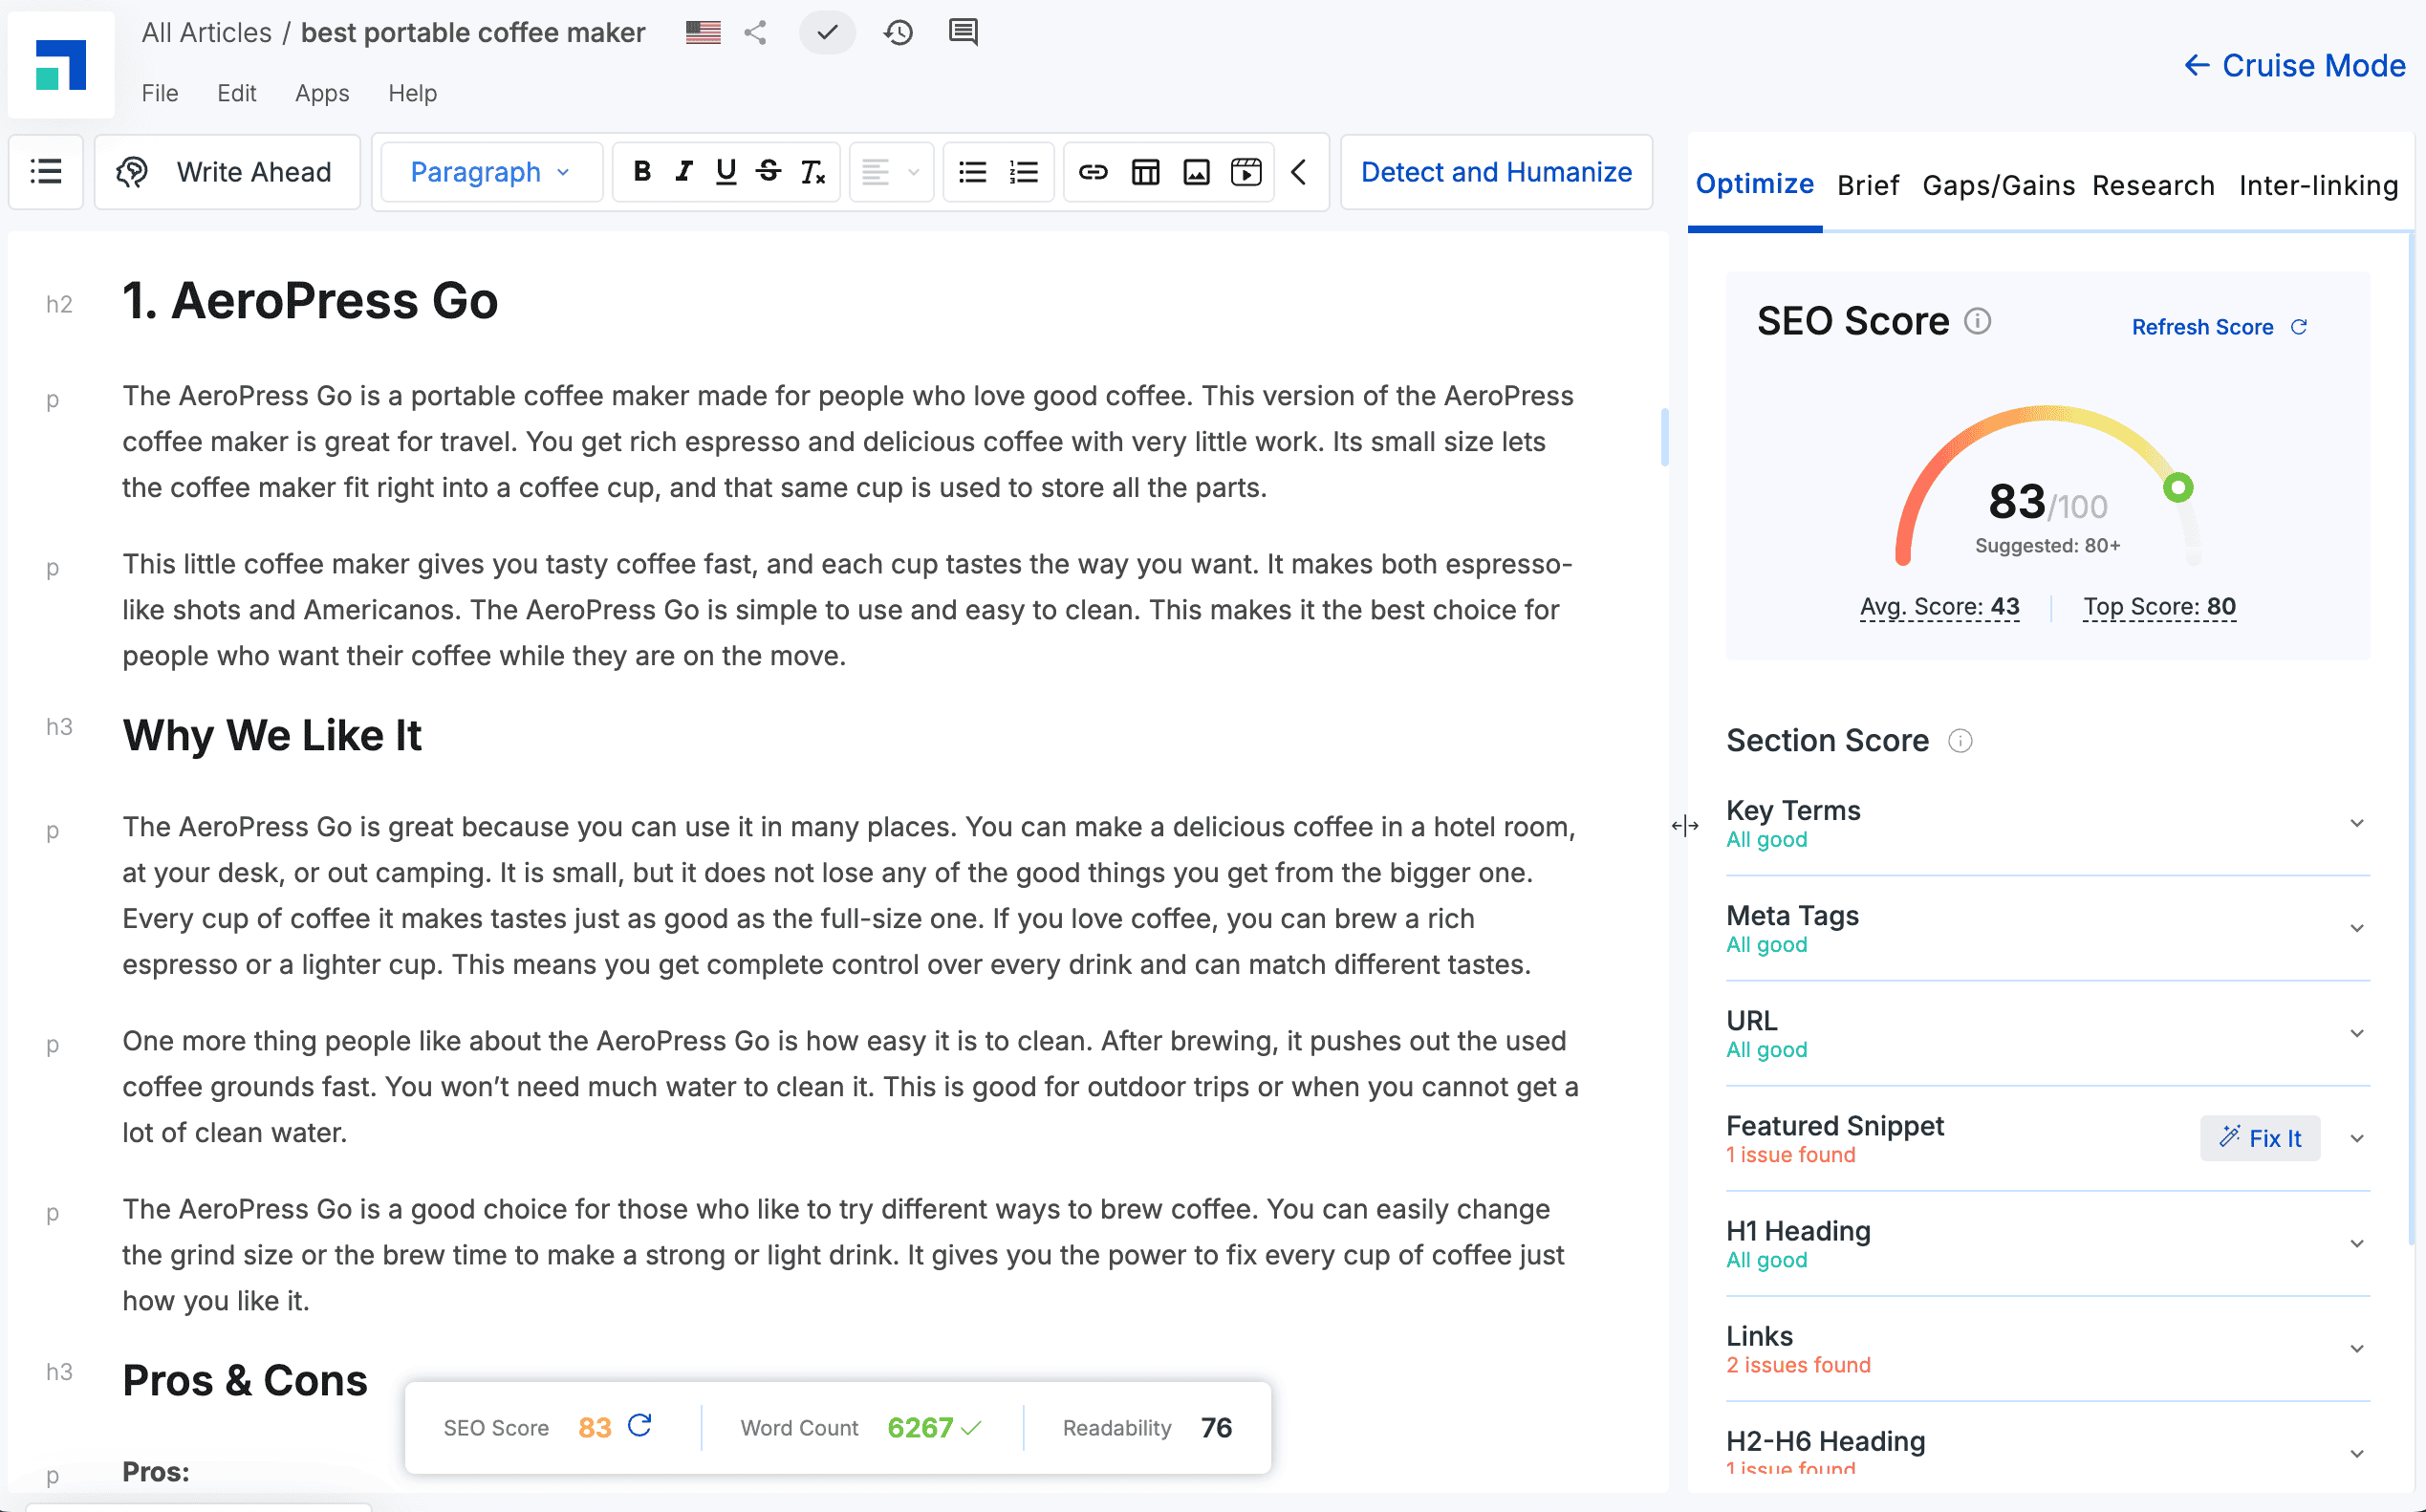Insert an image
The height and width of the screenshot is (1512, 2426).
click(x=1196, y=172)
